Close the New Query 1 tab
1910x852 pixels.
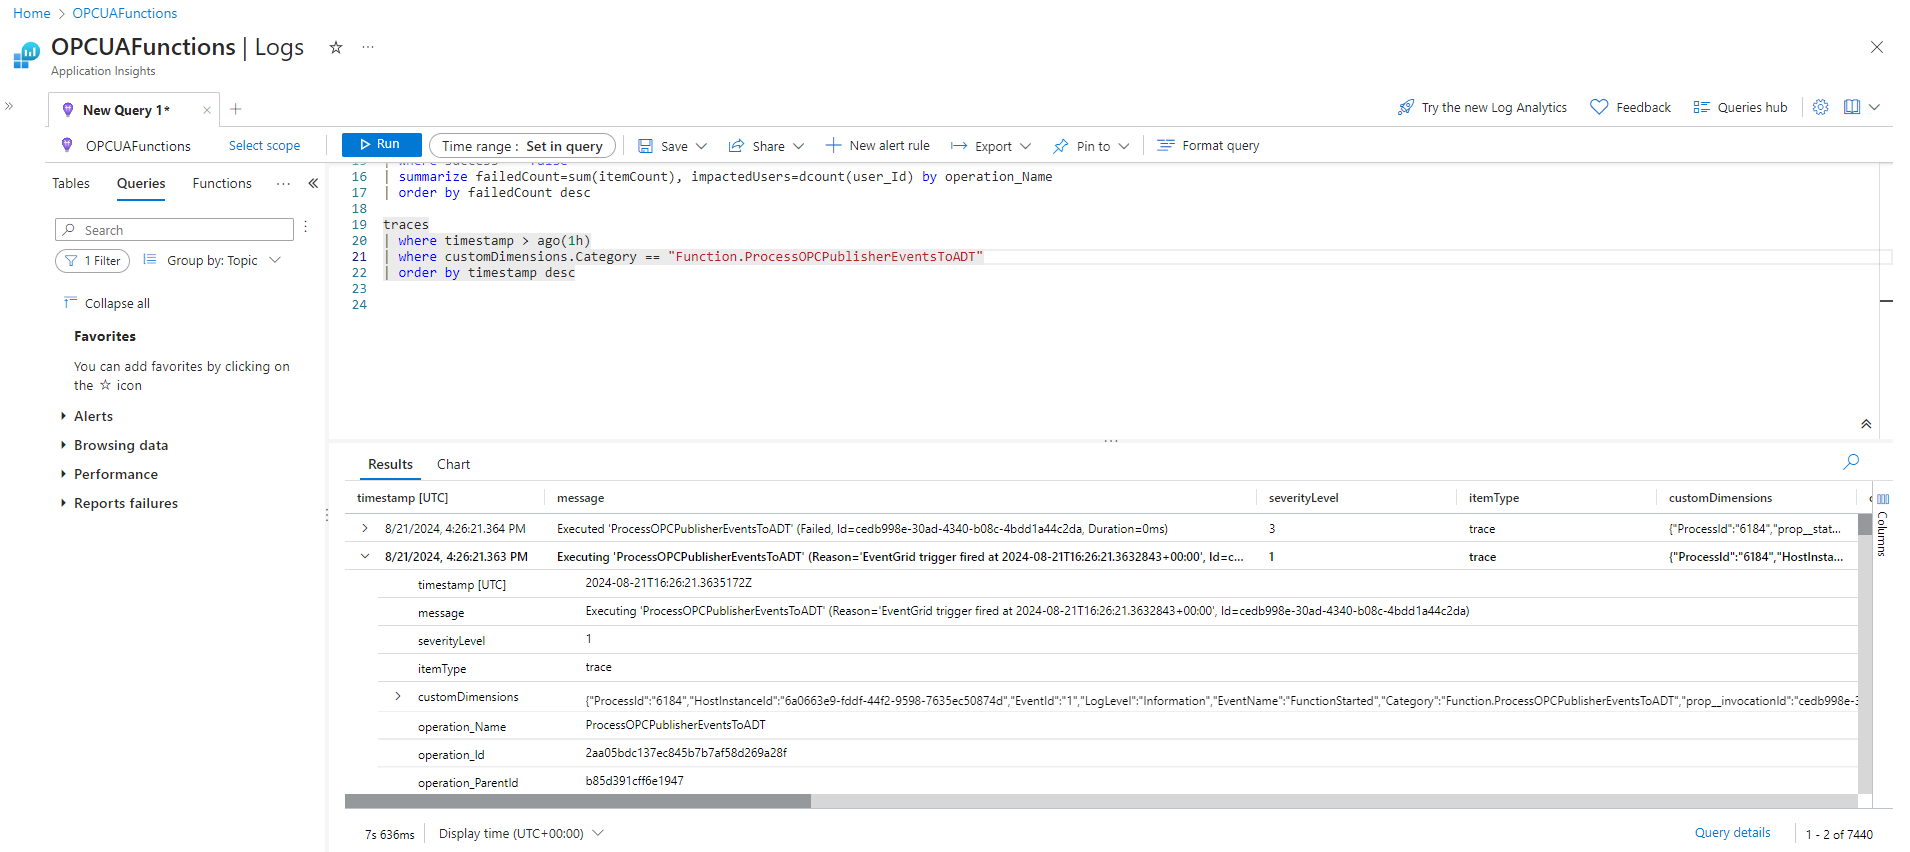(207, 110)
